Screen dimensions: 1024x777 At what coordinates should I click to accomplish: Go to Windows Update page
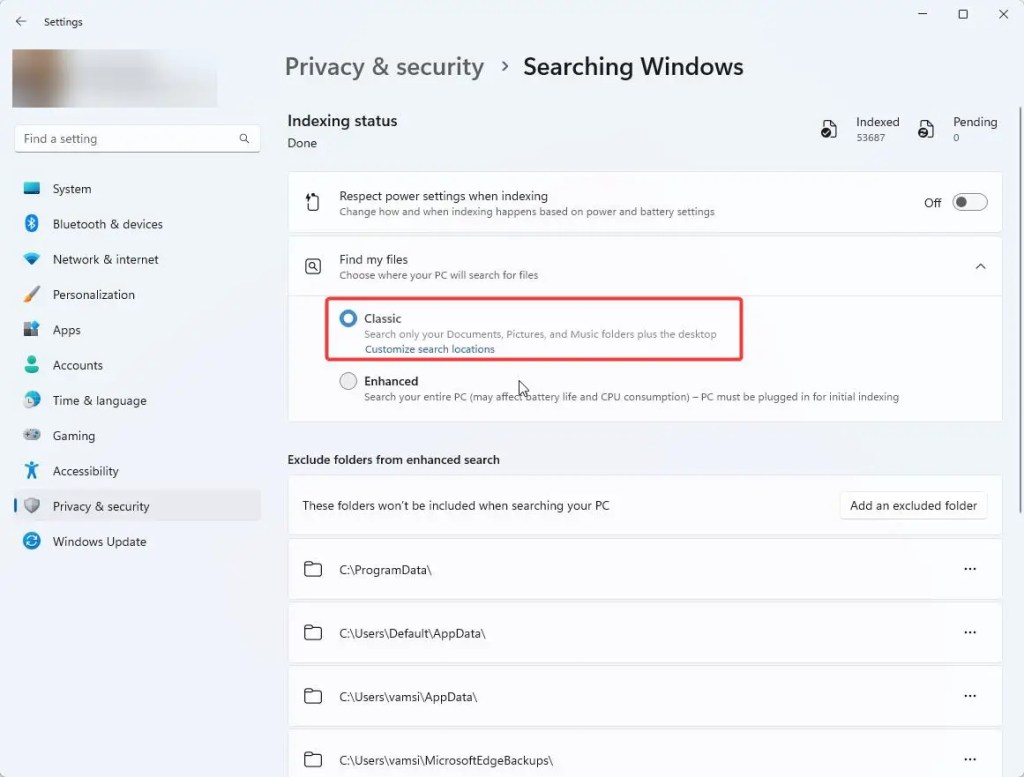137,541
